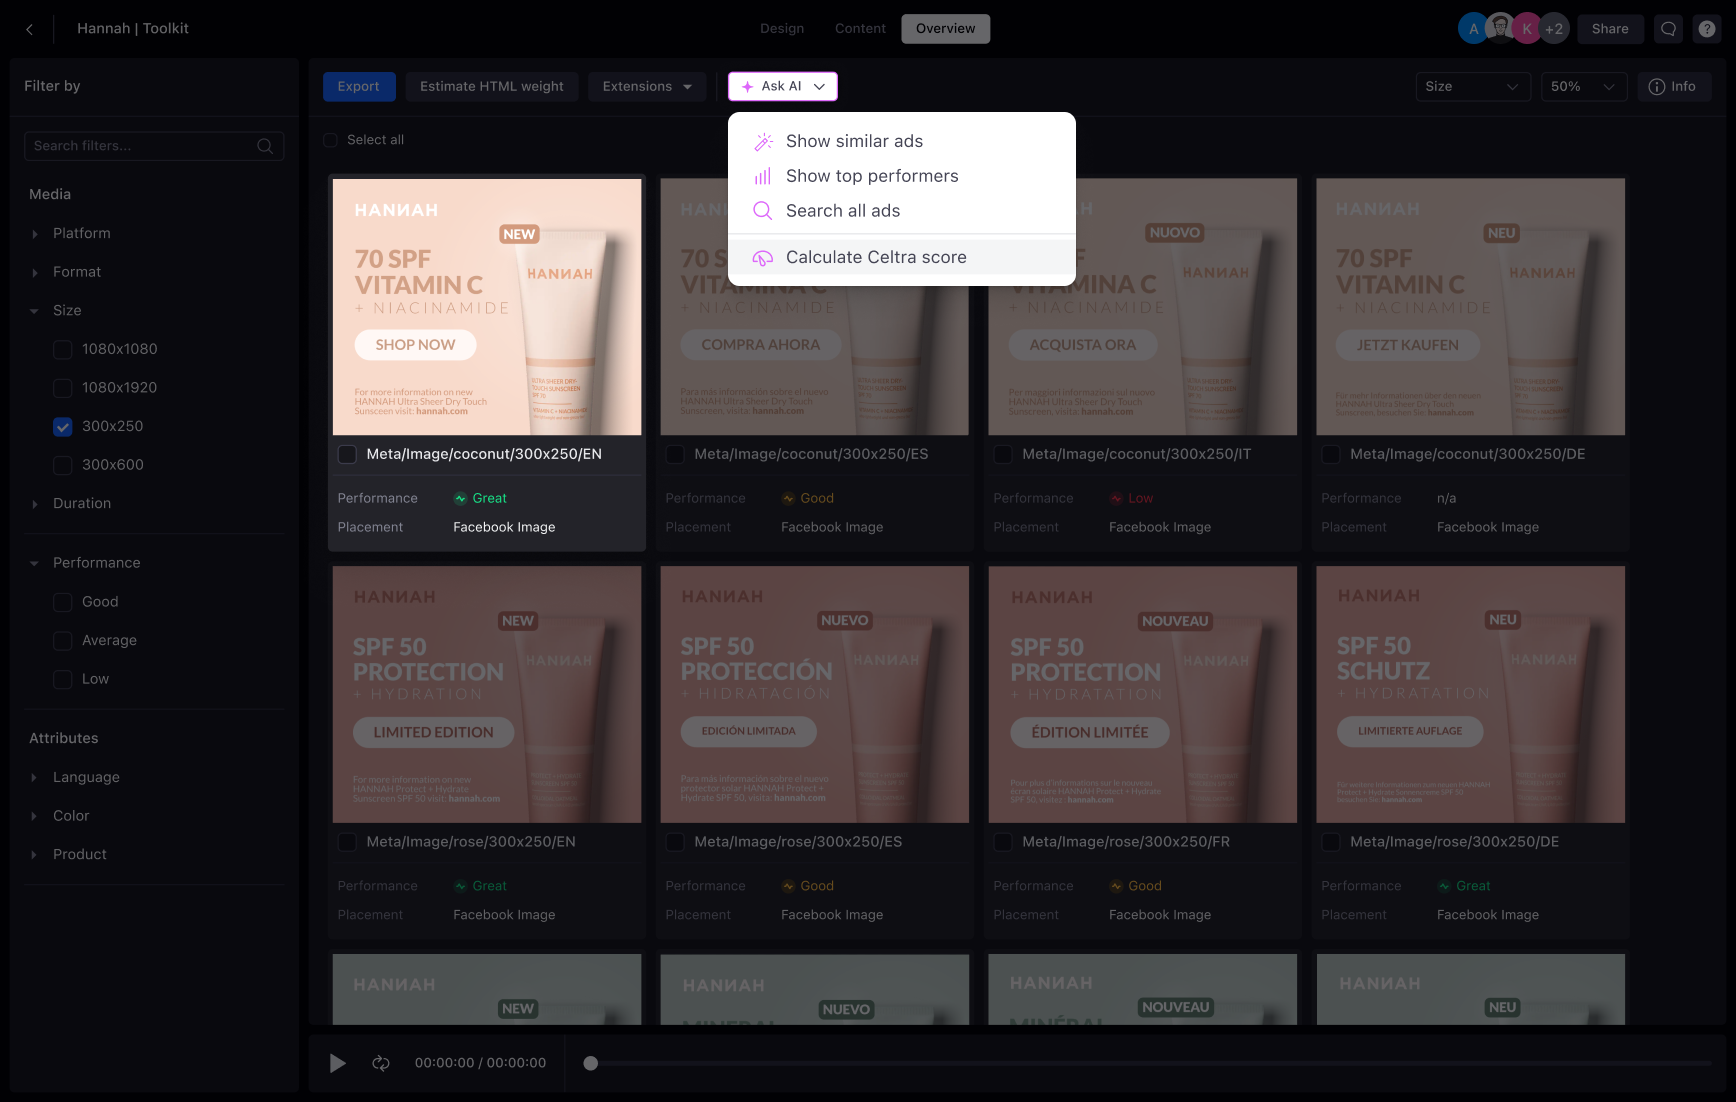Click Great performance icon on coconut EN ad

click(x=460, y=499)
